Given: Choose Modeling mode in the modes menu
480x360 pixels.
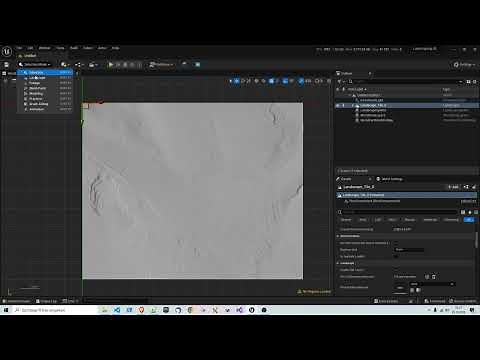Looking at the screenshot, I should (45, 94).
